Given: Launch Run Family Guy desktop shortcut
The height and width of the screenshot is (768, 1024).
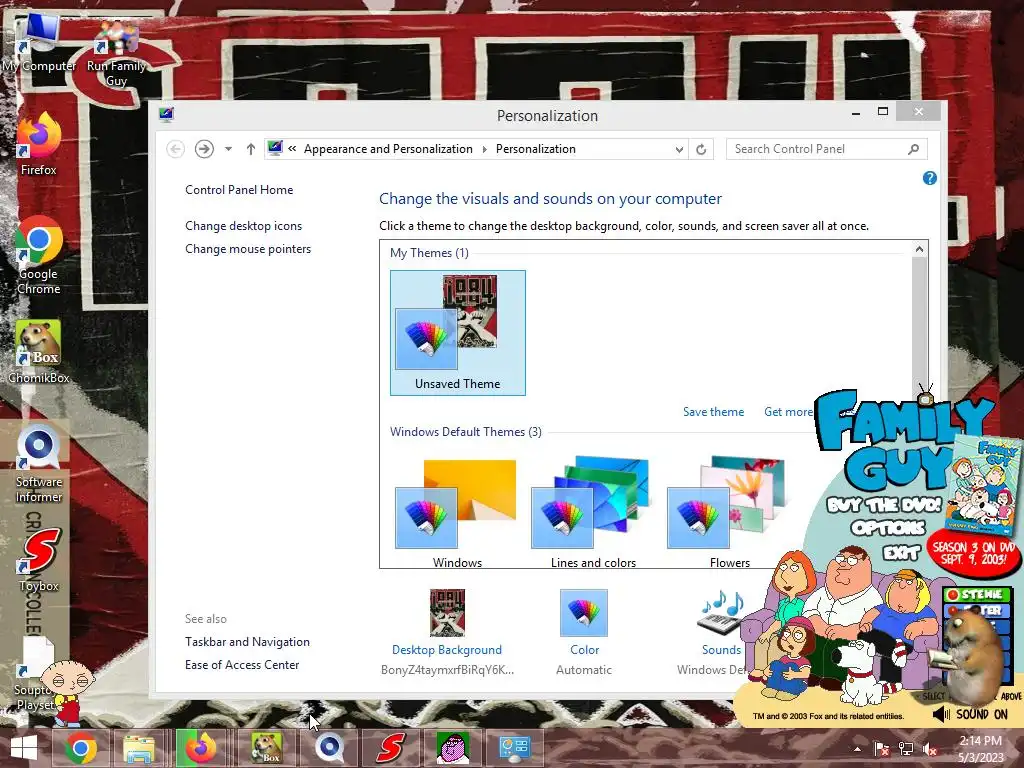Looking at the screenshot, I should point(116,52).
